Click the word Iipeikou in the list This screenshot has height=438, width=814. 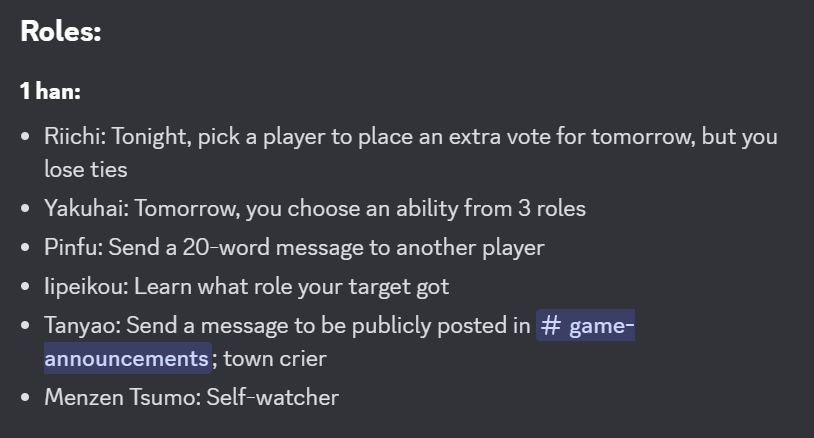pyautogui.click(x=84, y=287)
